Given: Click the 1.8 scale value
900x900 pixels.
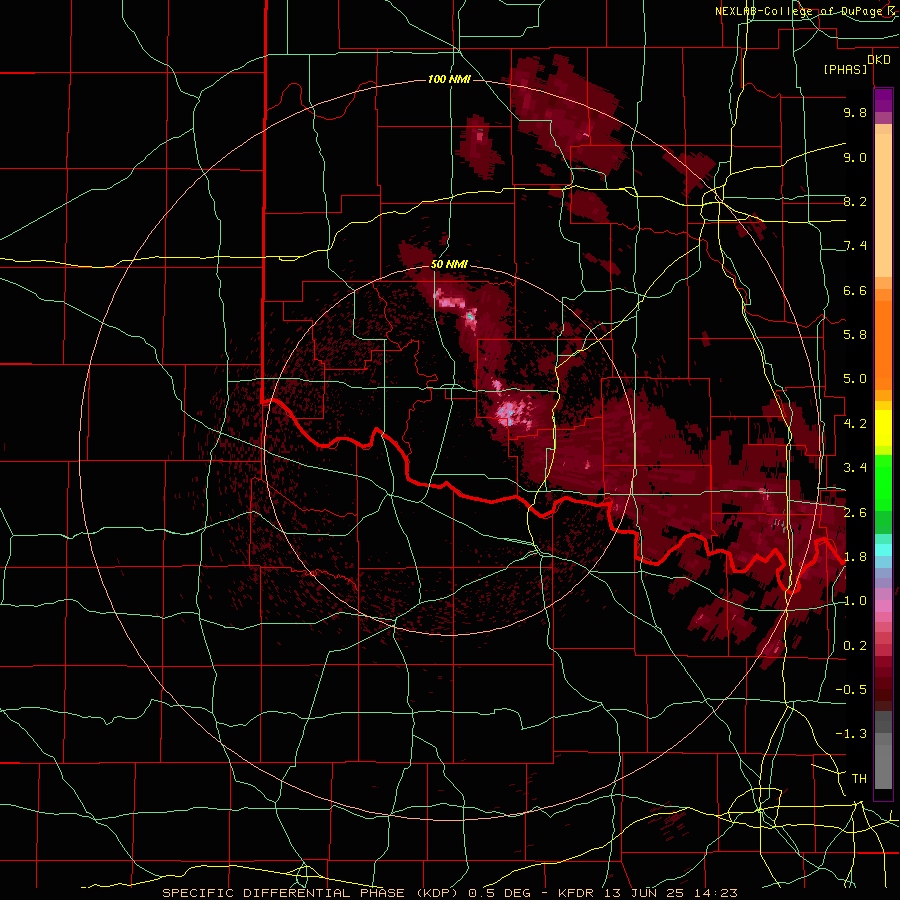Looking at the screenshot, I should [855, 557].
